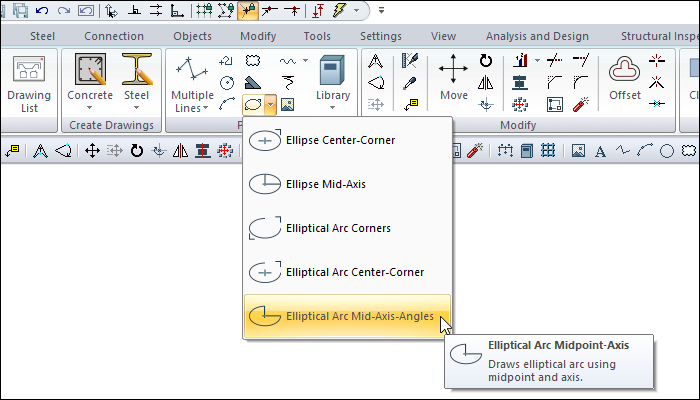Click the dynamite icon in lower toolbar
The height and width of the screenshot is (400, 700).
[475, 150]
